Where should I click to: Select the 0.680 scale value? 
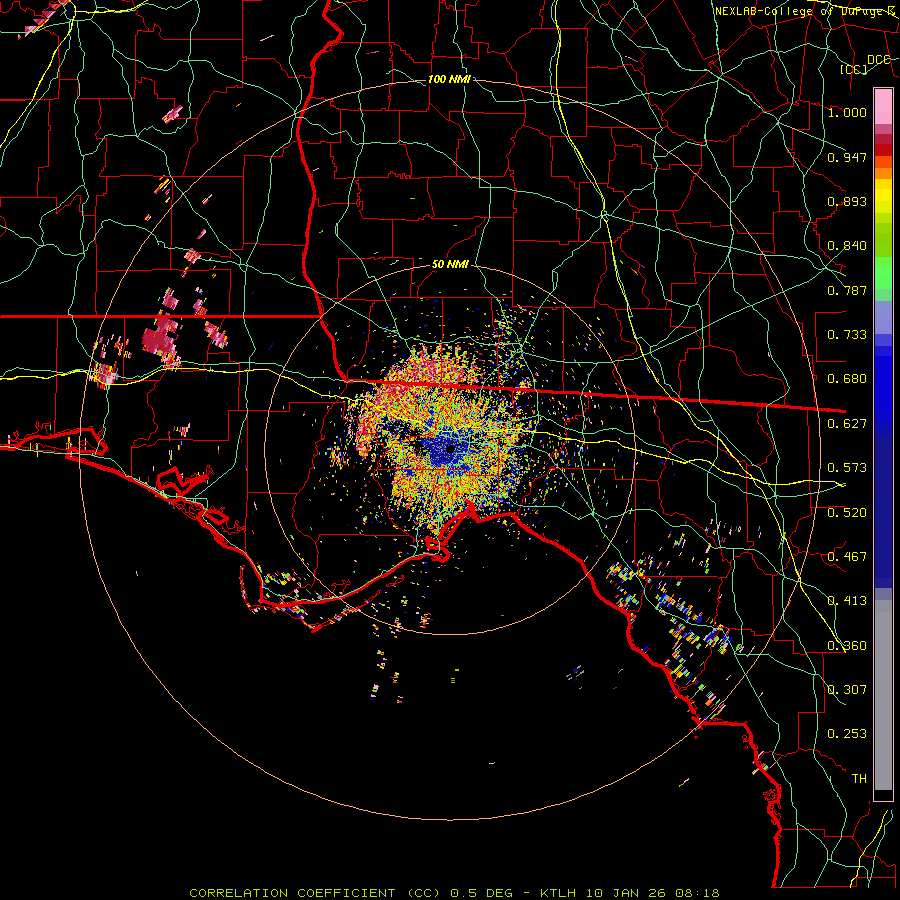tap(847, 378)
